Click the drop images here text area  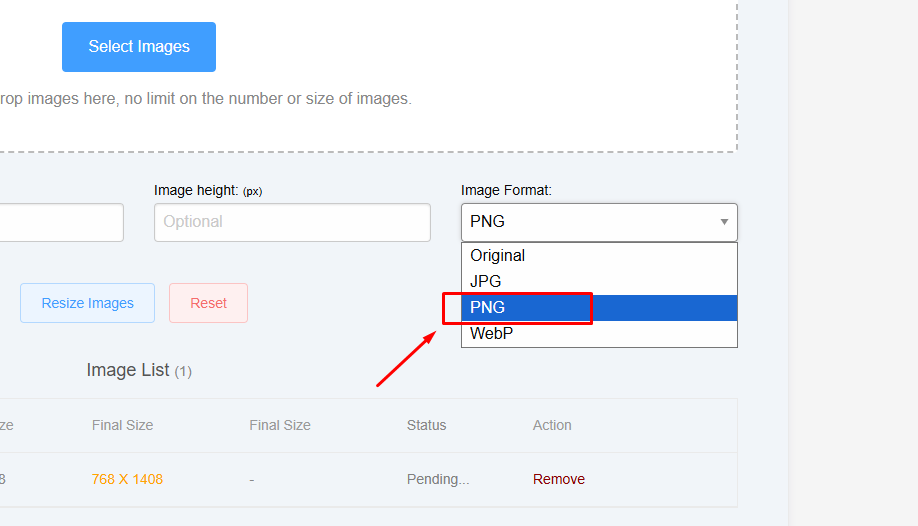click(206, 99)
